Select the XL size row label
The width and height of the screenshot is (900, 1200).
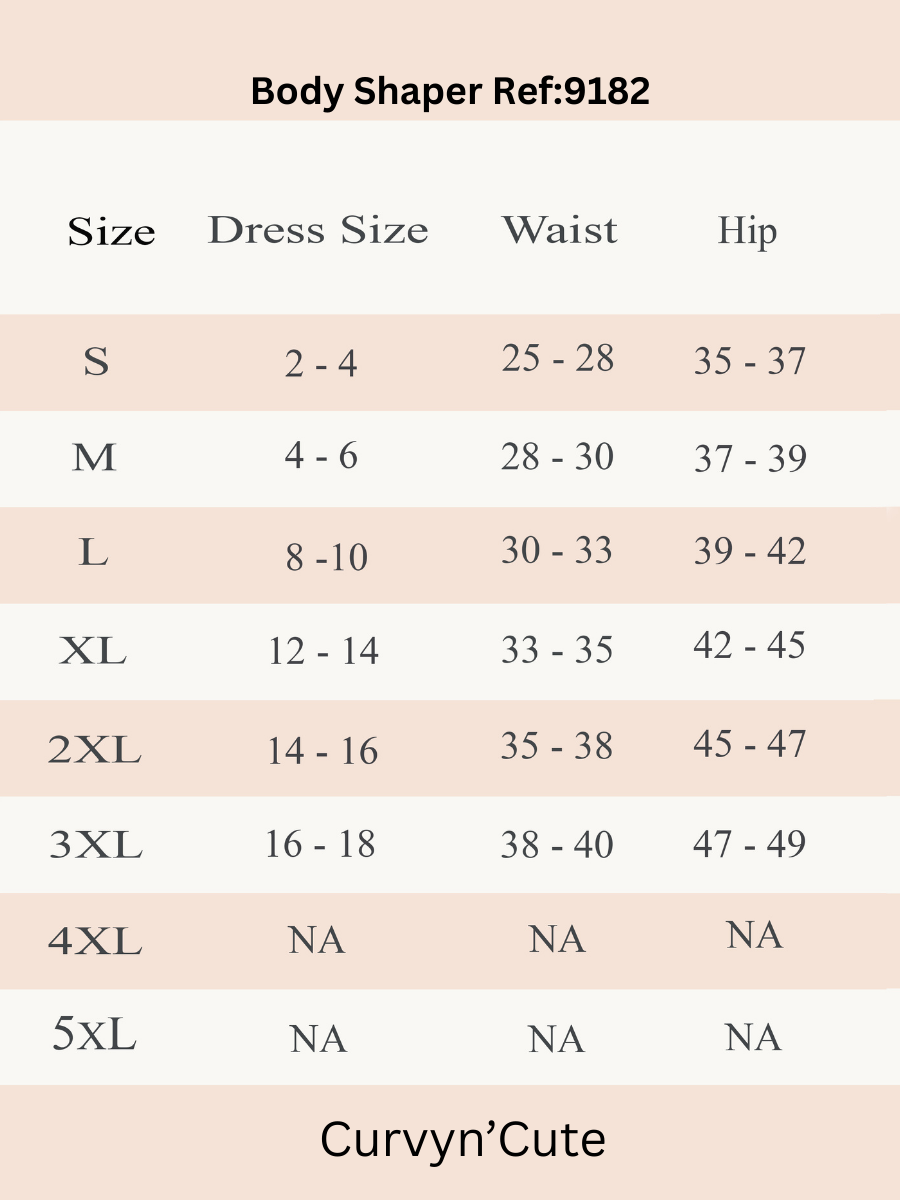(93, 652)
